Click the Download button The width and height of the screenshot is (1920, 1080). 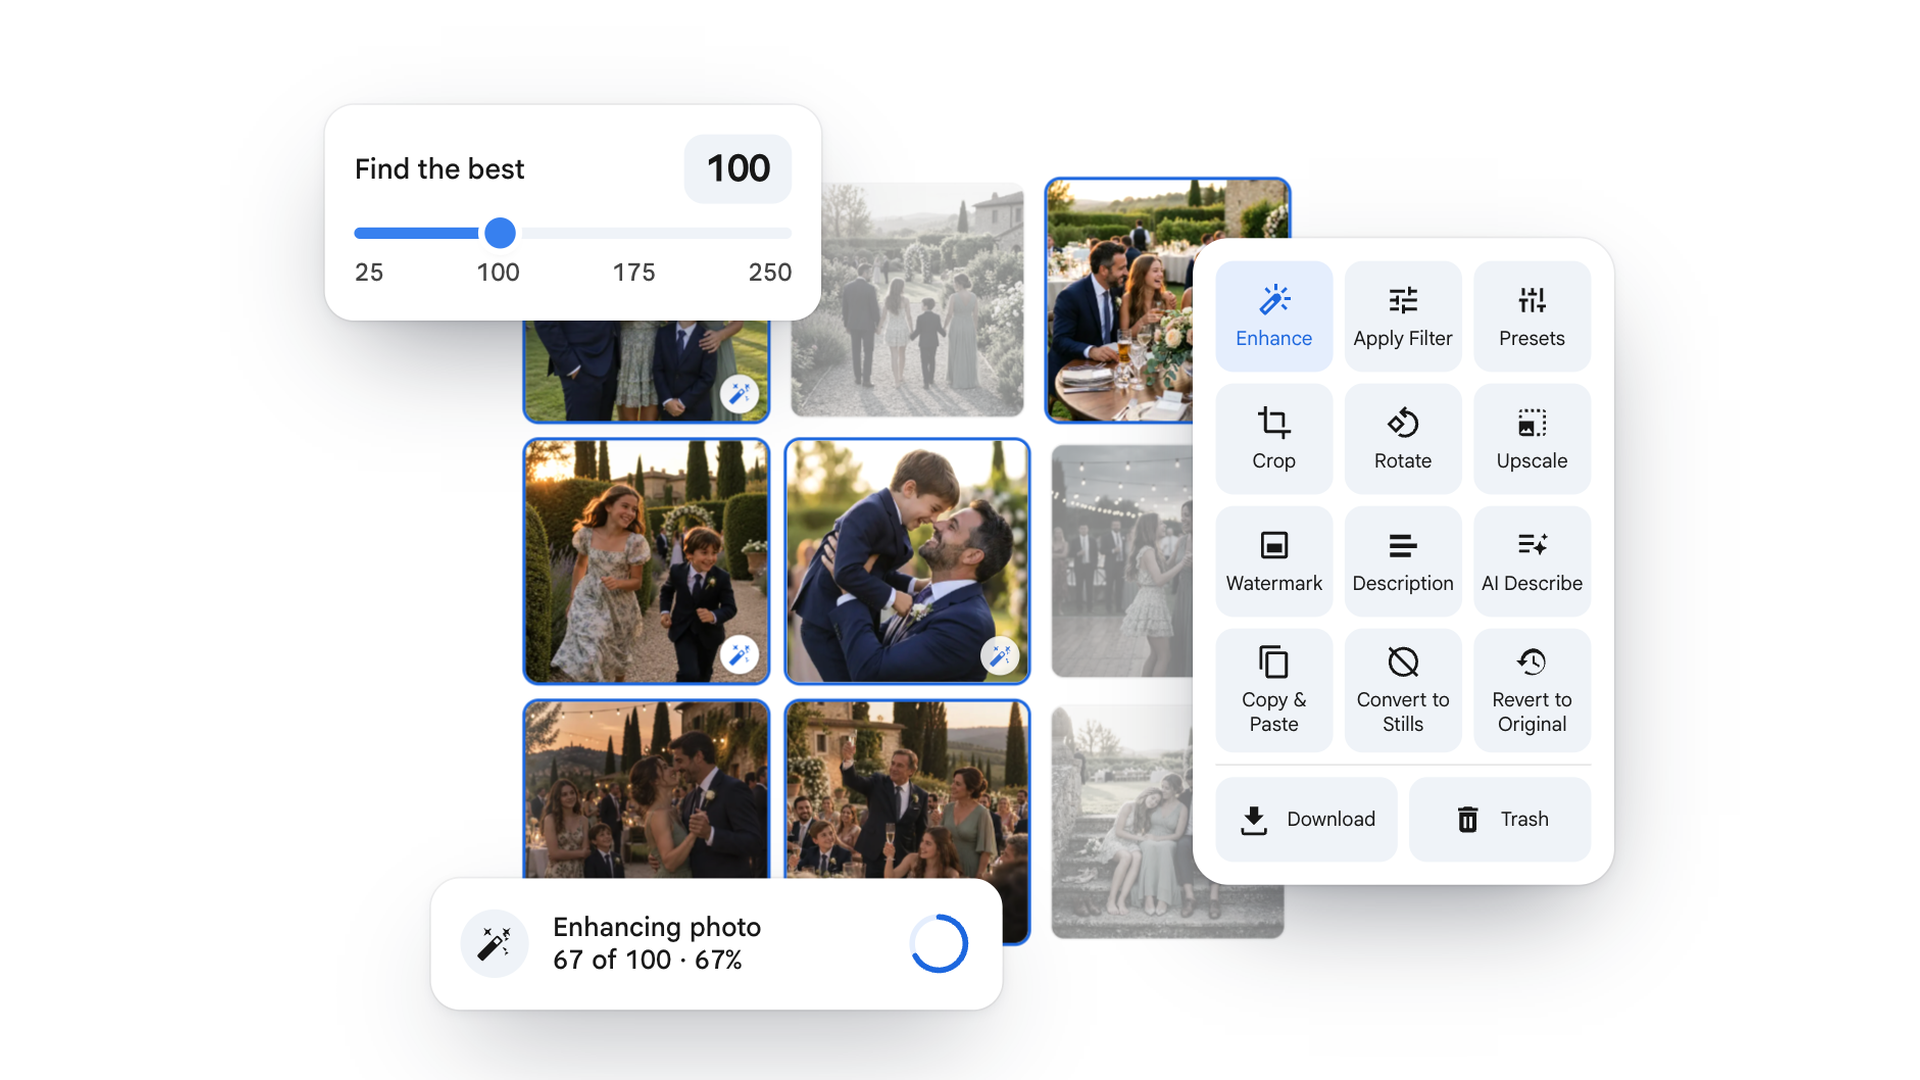pos(1306,819)
